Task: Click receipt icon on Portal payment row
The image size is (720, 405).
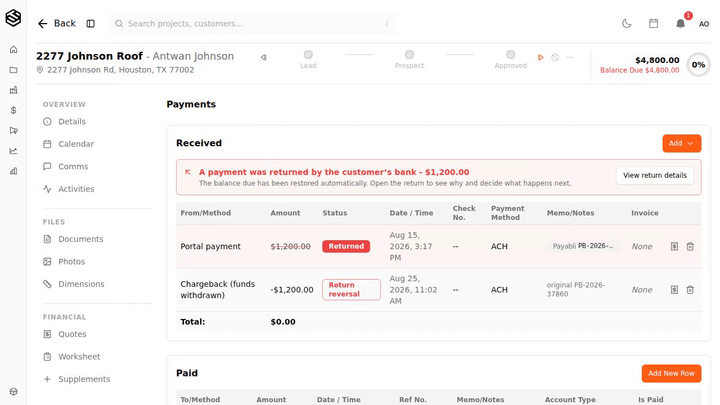Action: click(674, 247)
